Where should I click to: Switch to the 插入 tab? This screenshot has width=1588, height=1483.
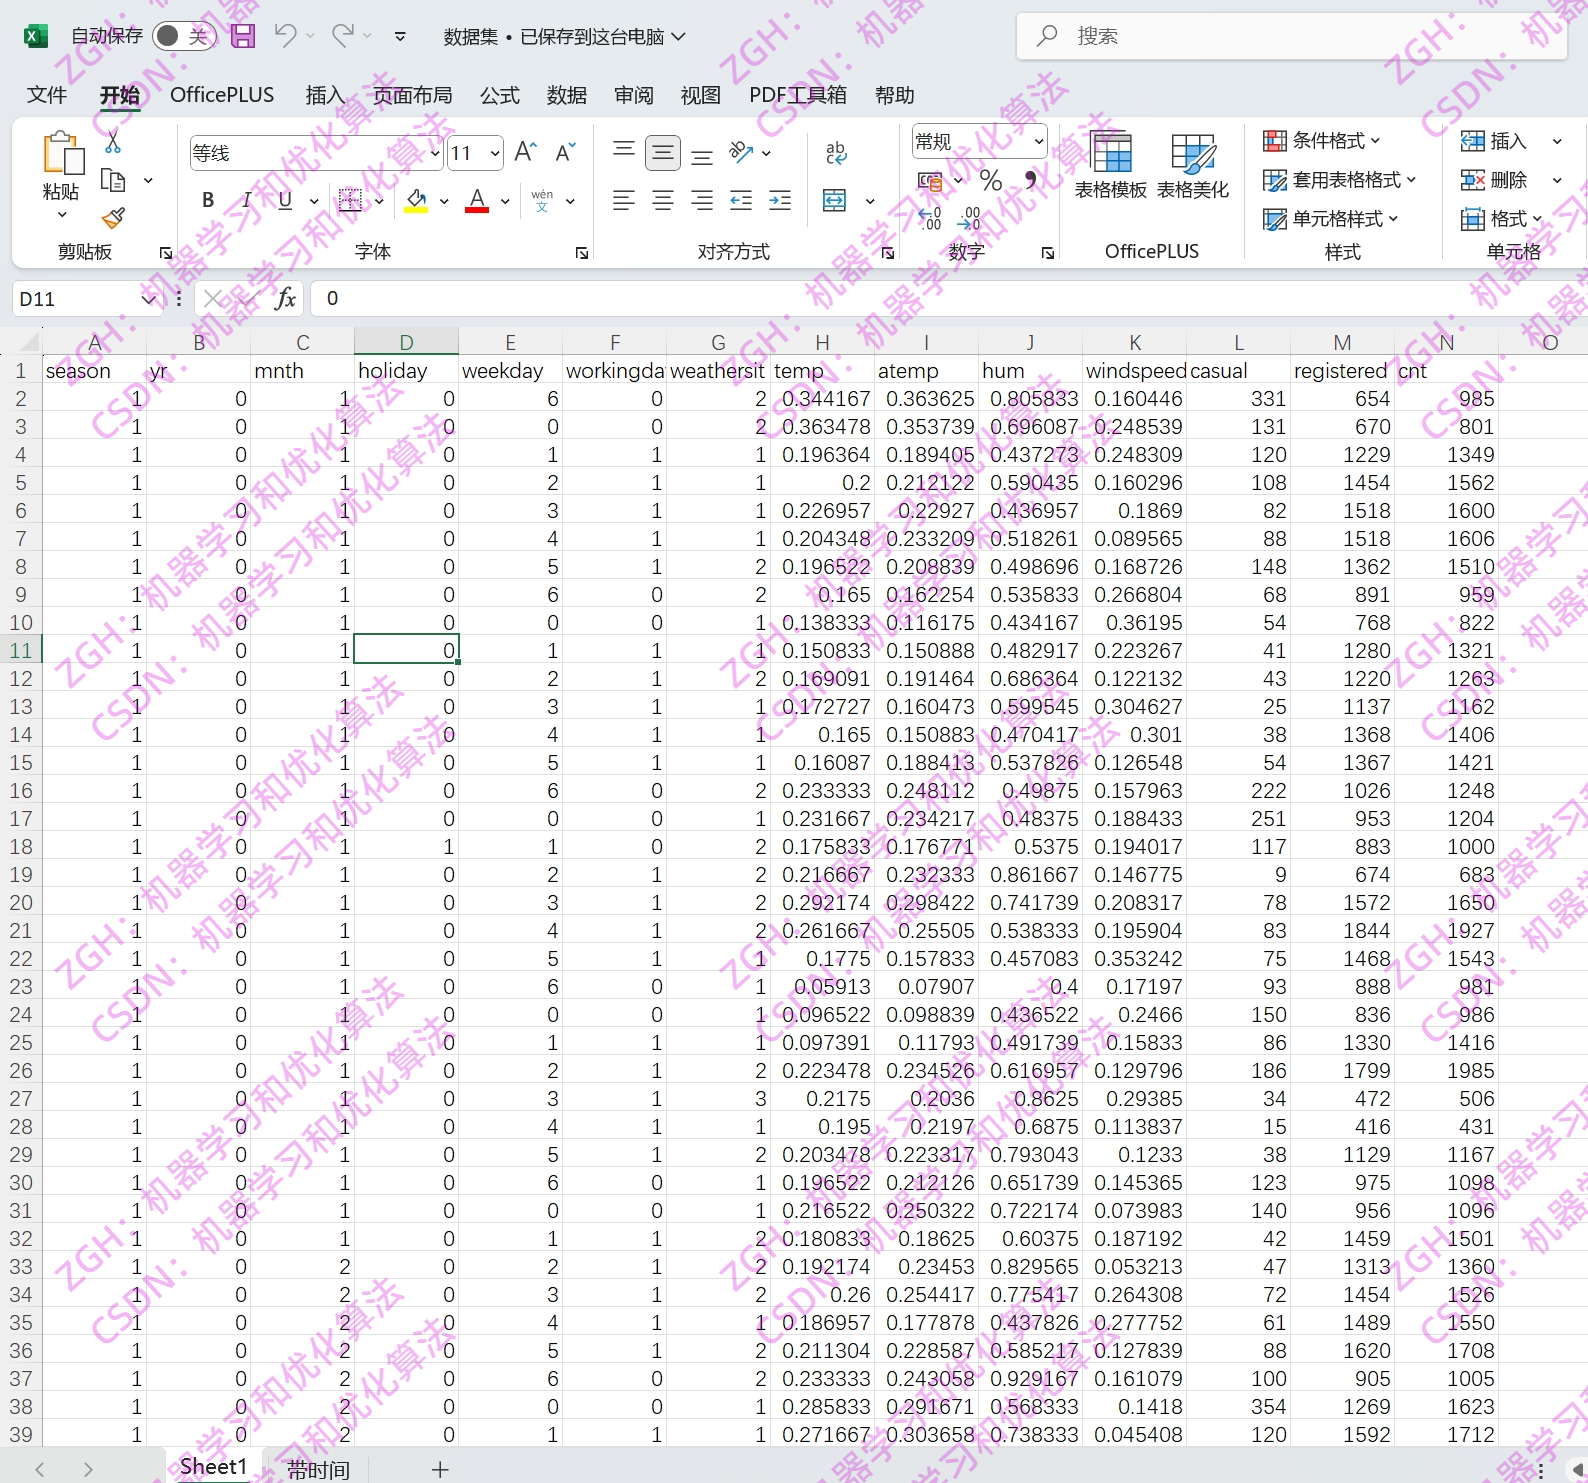tap(324, 95)
